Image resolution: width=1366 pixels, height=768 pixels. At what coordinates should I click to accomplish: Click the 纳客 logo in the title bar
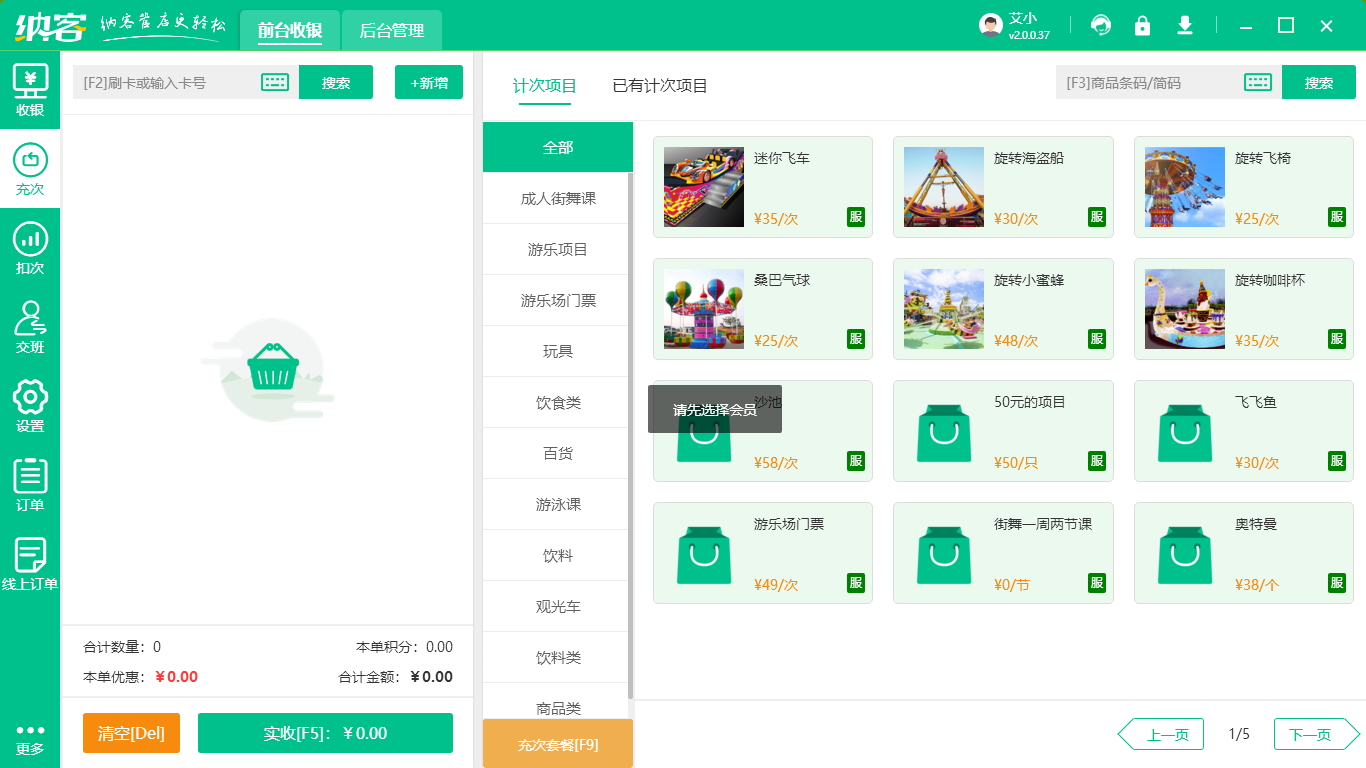[50, 26]
